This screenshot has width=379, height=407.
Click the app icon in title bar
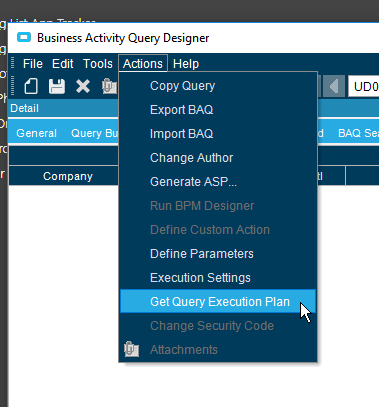24,37
